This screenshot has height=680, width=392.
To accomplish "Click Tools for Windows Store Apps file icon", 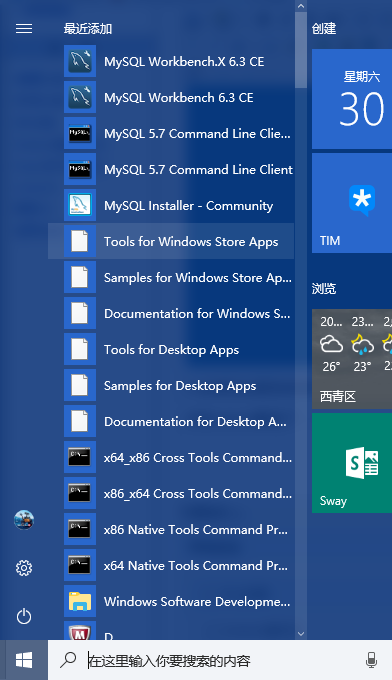I will tap(80, 241).
